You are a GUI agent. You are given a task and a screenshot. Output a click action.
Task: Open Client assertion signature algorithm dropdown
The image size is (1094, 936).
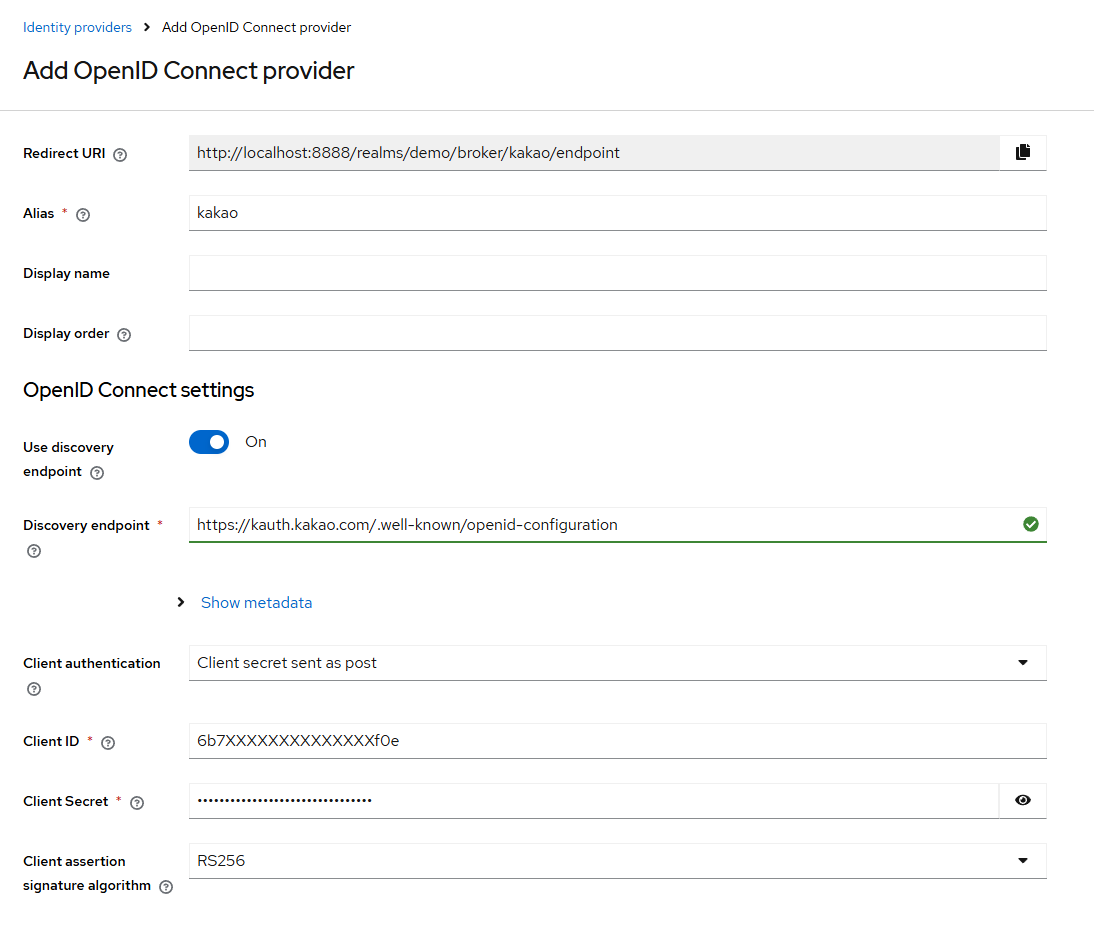click(617, 861)
